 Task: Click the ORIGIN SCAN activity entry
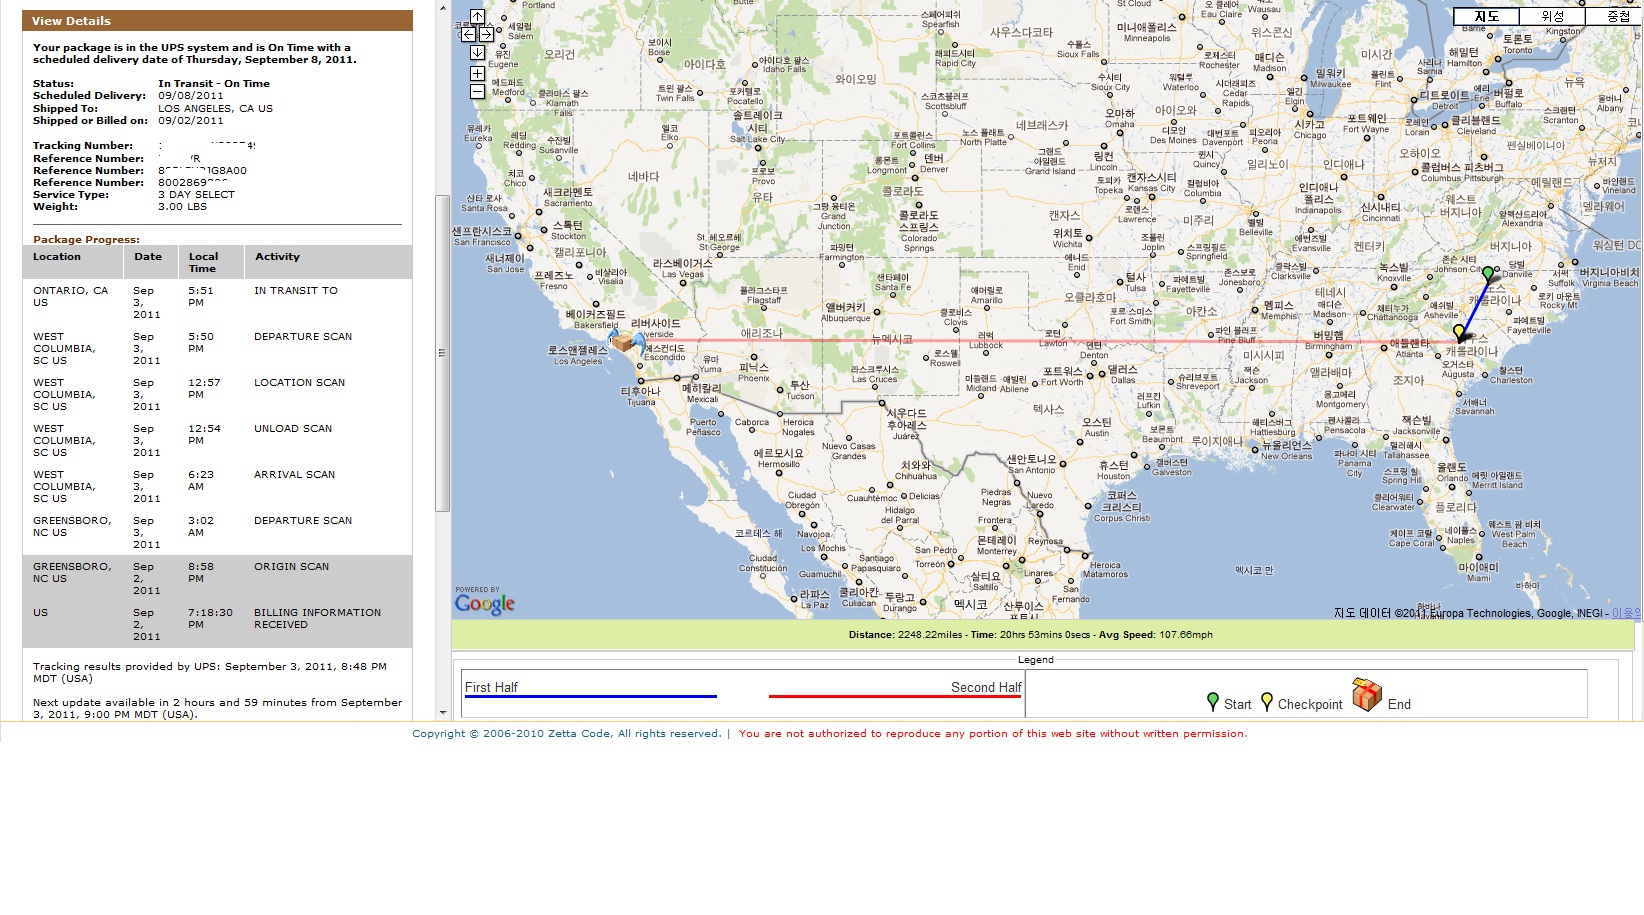pyautogui.click(x=291, y=567)
